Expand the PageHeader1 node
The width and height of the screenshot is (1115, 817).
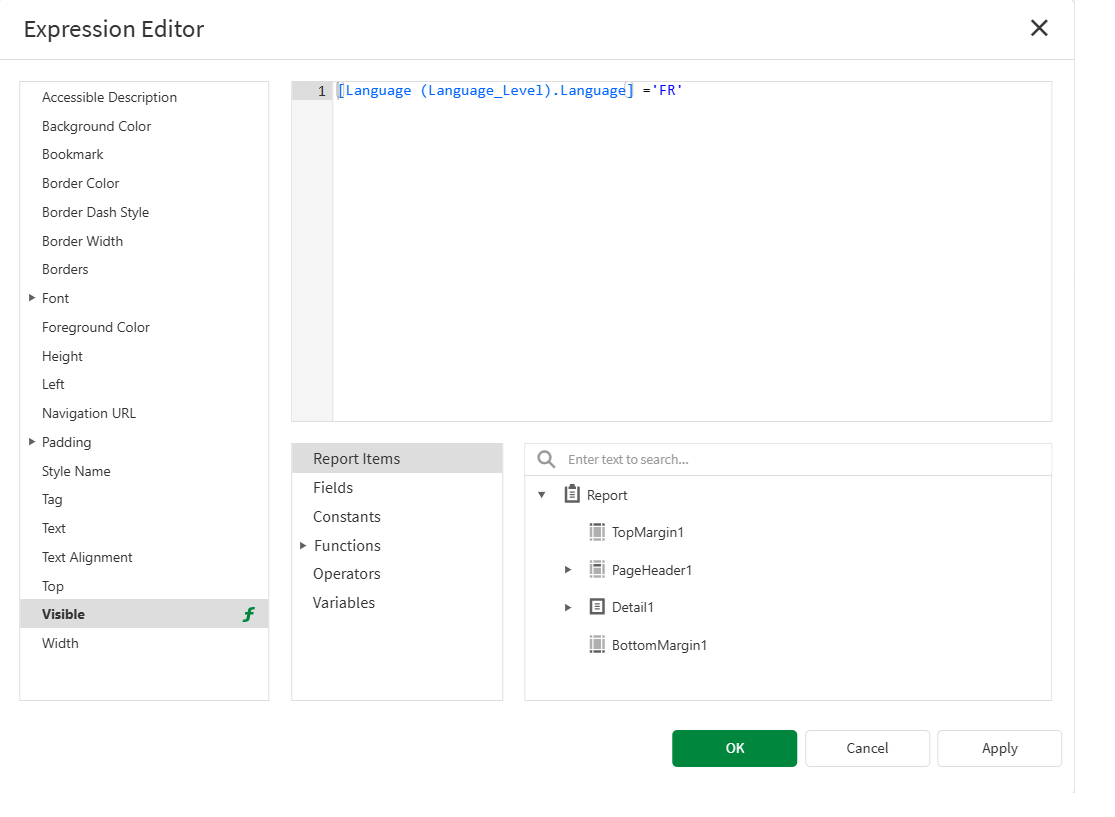(x=568, y=570)
